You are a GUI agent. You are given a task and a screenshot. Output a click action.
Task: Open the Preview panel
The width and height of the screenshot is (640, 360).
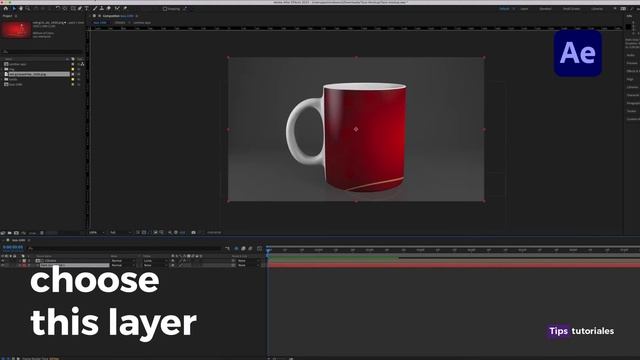coord(632,63)
